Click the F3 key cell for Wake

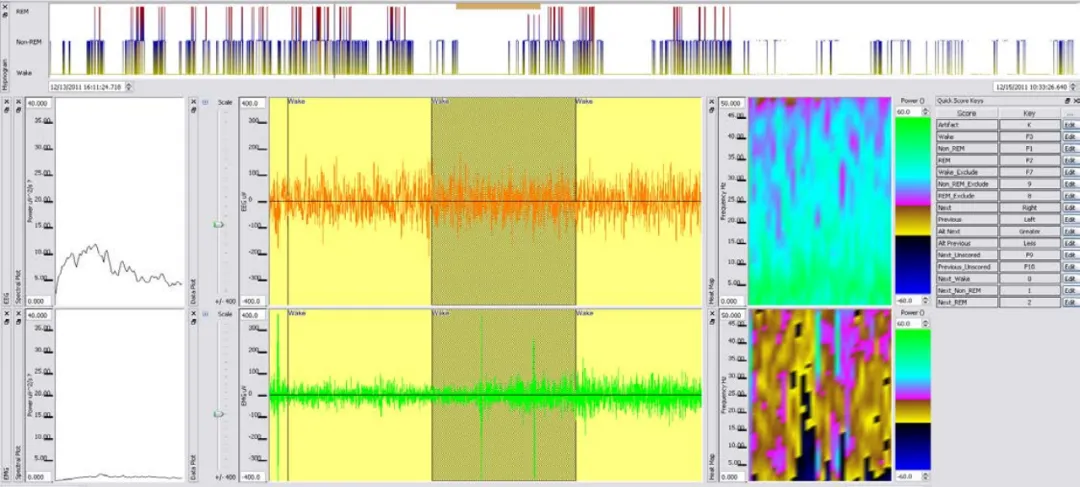[1030, 136]
